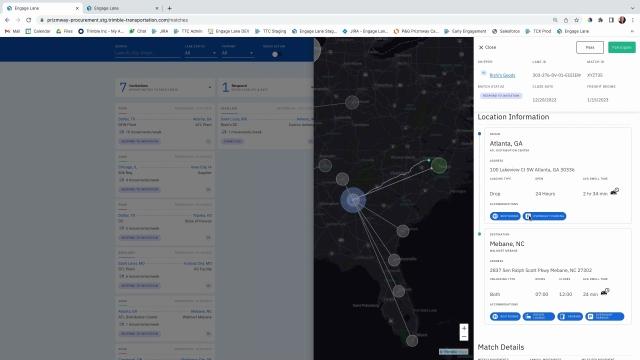Expand the 7 Invitations column header
Screen dimensions: 640x360
[164, 87]
